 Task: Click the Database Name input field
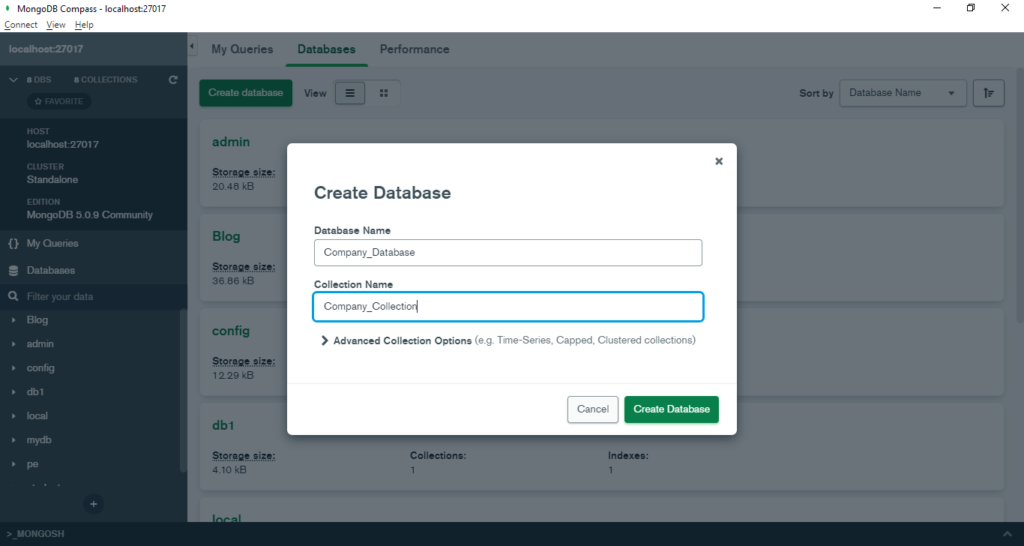[x=508, y=253]
